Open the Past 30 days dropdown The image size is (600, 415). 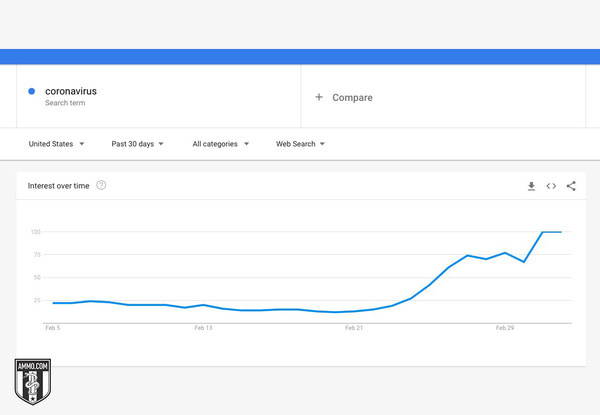(x=137, y=144)
